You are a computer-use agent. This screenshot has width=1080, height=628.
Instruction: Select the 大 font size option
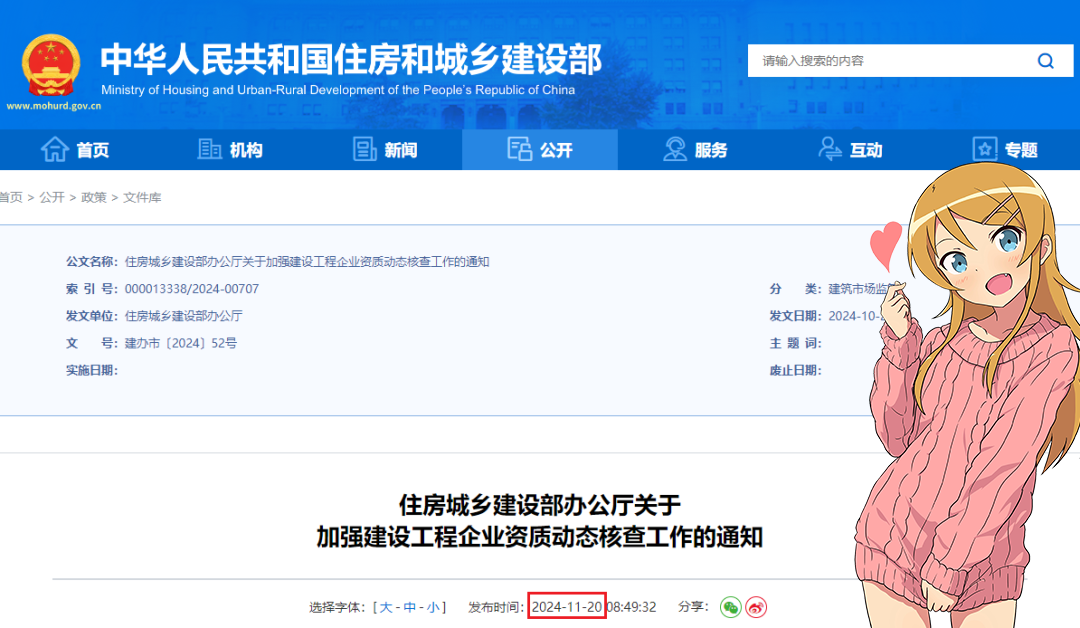(385, 606)
